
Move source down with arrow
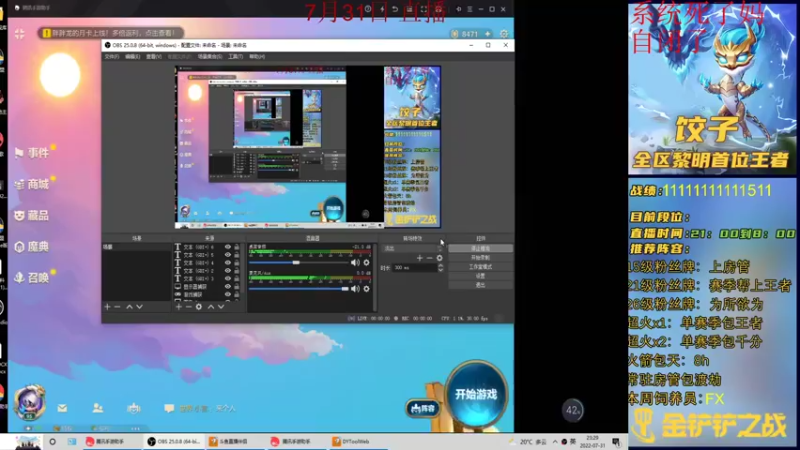coord(221,307)
